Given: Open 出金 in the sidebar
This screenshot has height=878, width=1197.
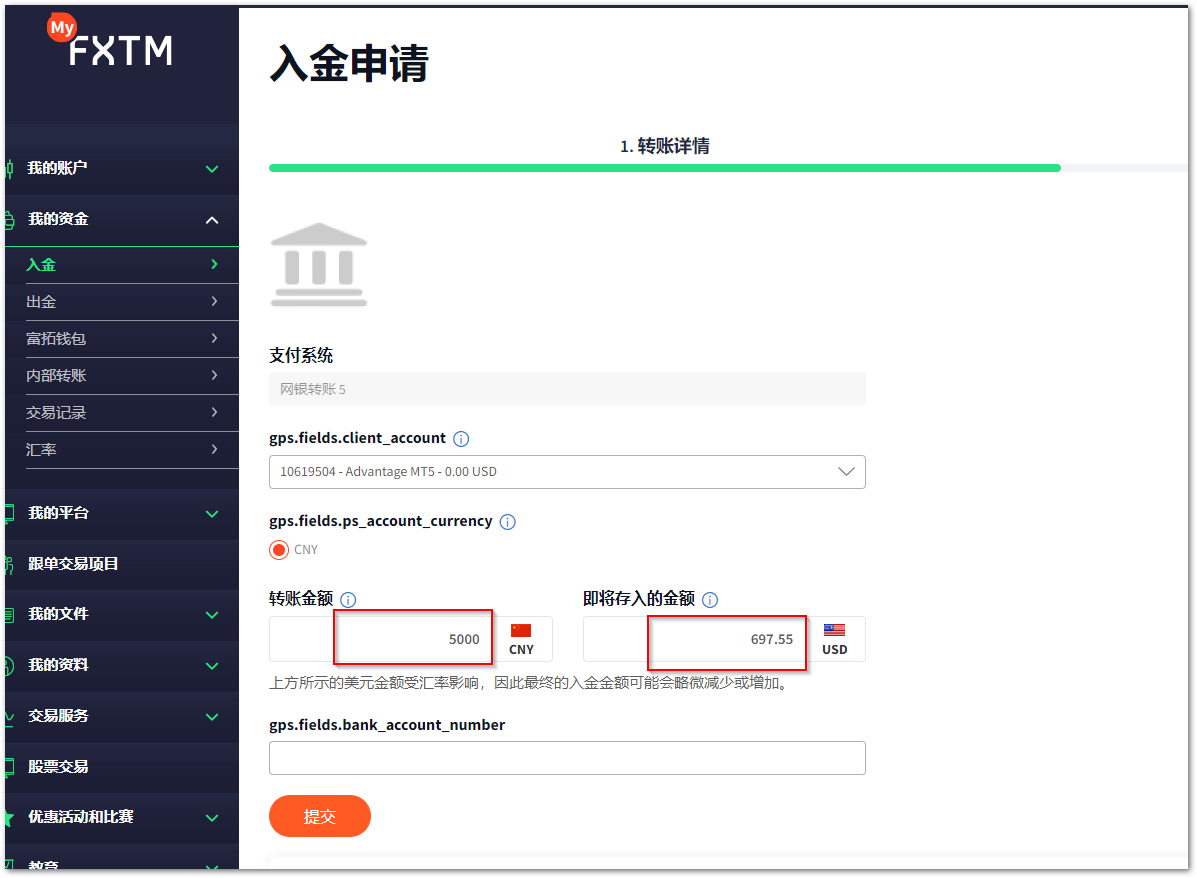Looking at the screenshot, I should (122, 302).
